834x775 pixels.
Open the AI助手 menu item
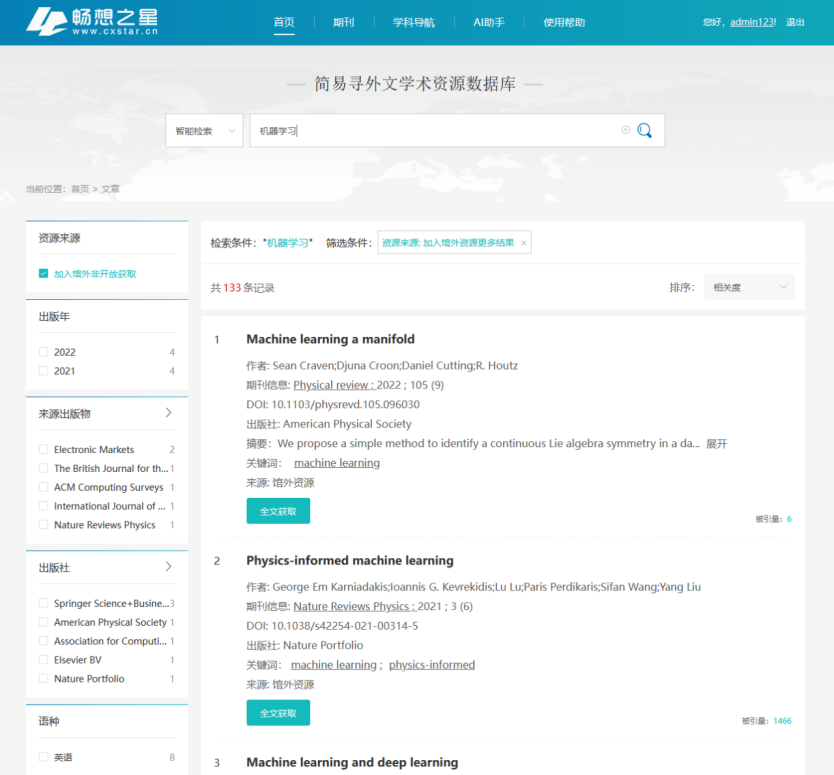click(x=489, y=22)
